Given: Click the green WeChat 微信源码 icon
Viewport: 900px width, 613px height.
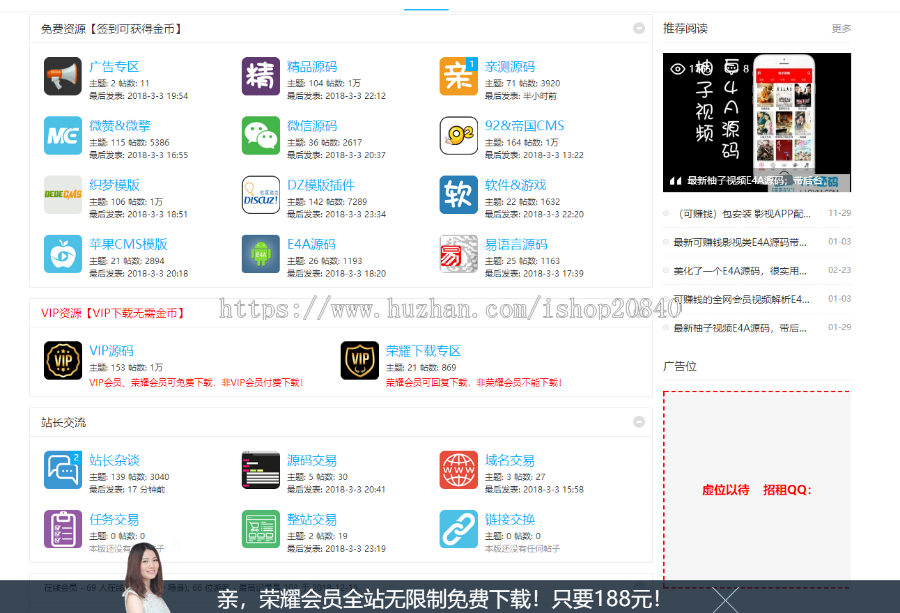Looking at the screenshot, I should pos(260,135).
